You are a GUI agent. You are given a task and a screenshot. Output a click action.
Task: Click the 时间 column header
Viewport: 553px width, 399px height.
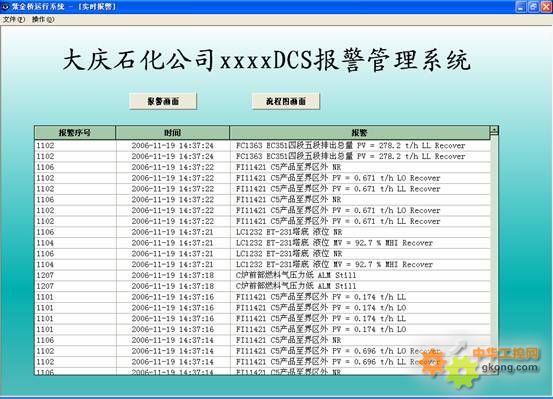(x=172, y=133)
